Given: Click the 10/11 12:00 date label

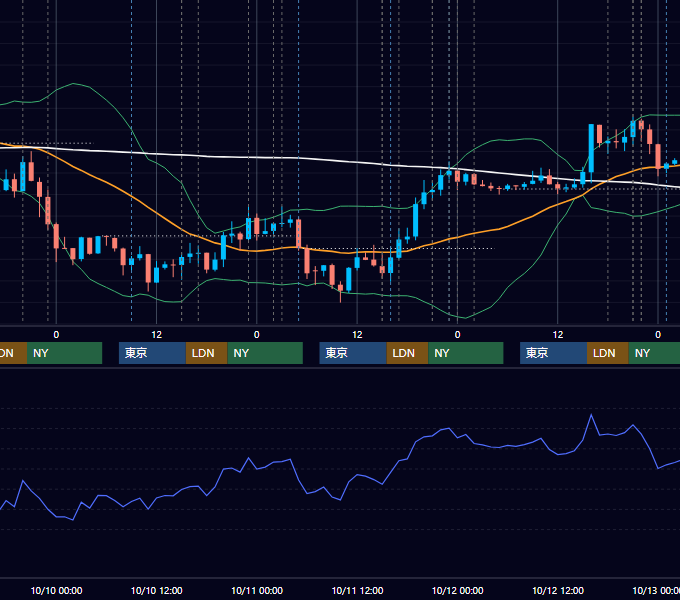Looking at the screenshot, I should tap(357, 590).
